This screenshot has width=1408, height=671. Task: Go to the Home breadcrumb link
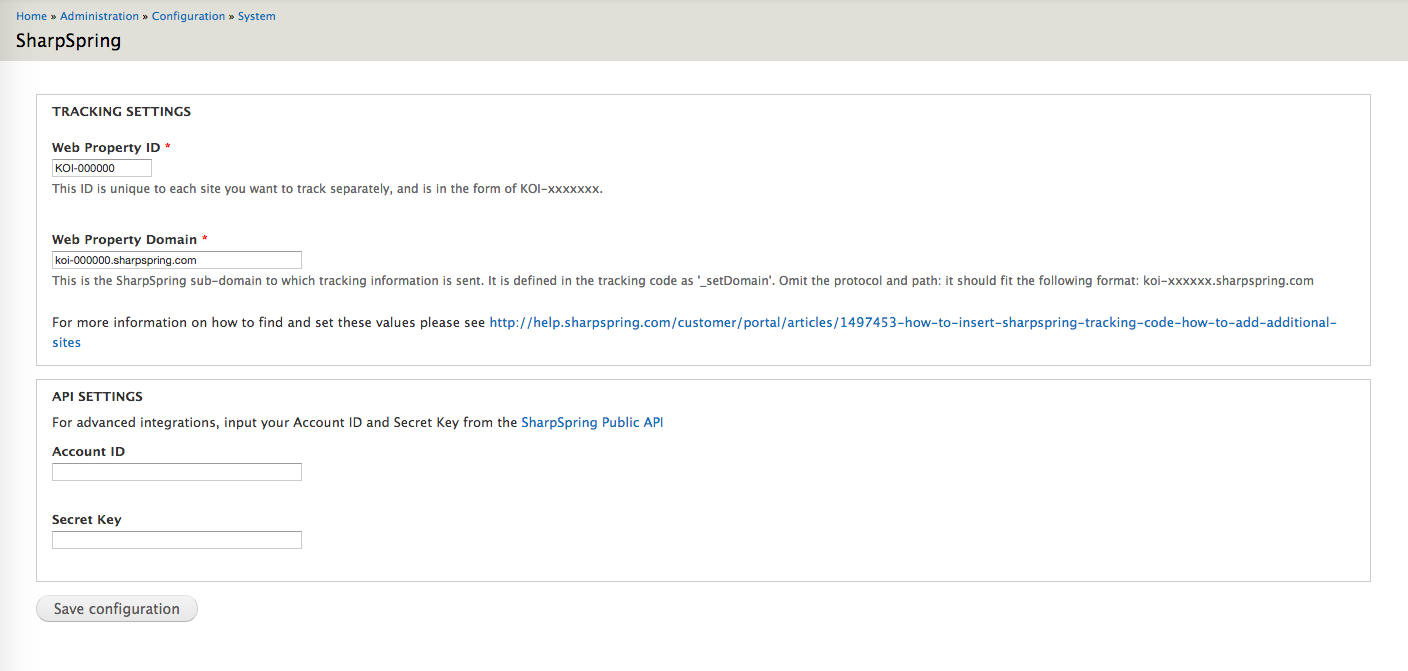click(x=31, y=16)
